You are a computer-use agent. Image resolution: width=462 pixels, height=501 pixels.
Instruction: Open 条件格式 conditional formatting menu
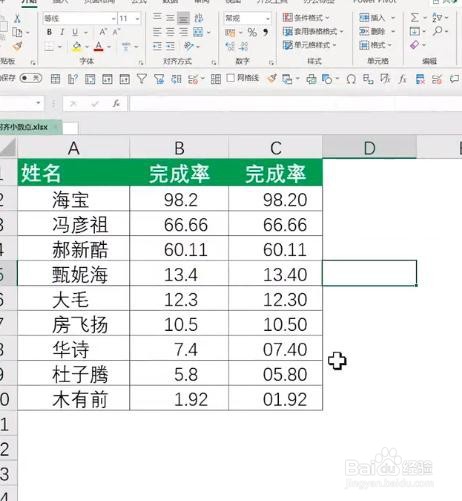pyautogui.click(x=306, y=17)
